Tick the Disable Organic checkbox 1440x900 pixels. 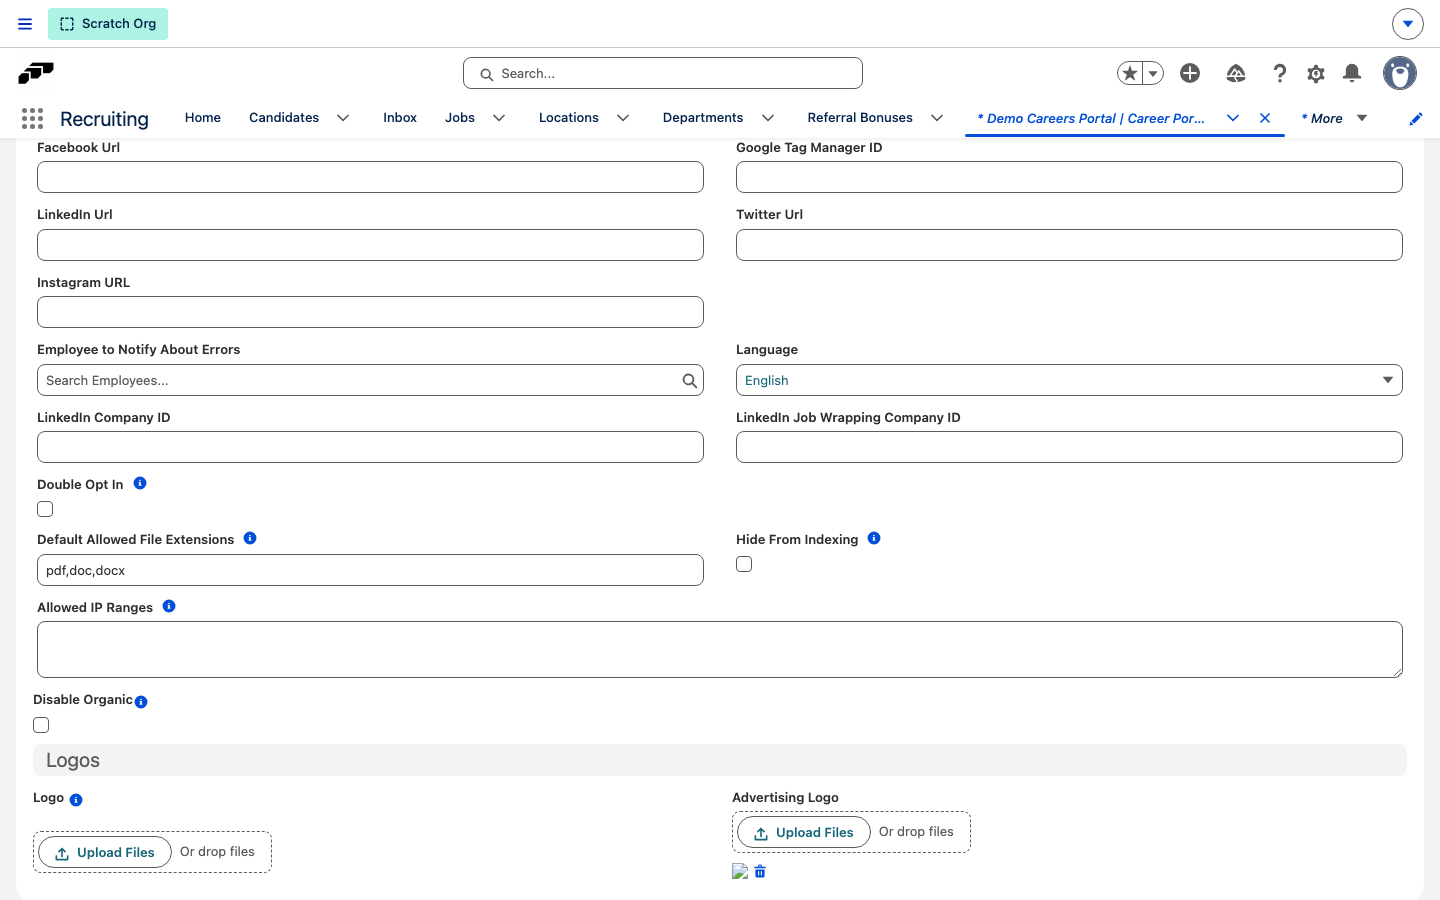41,725
